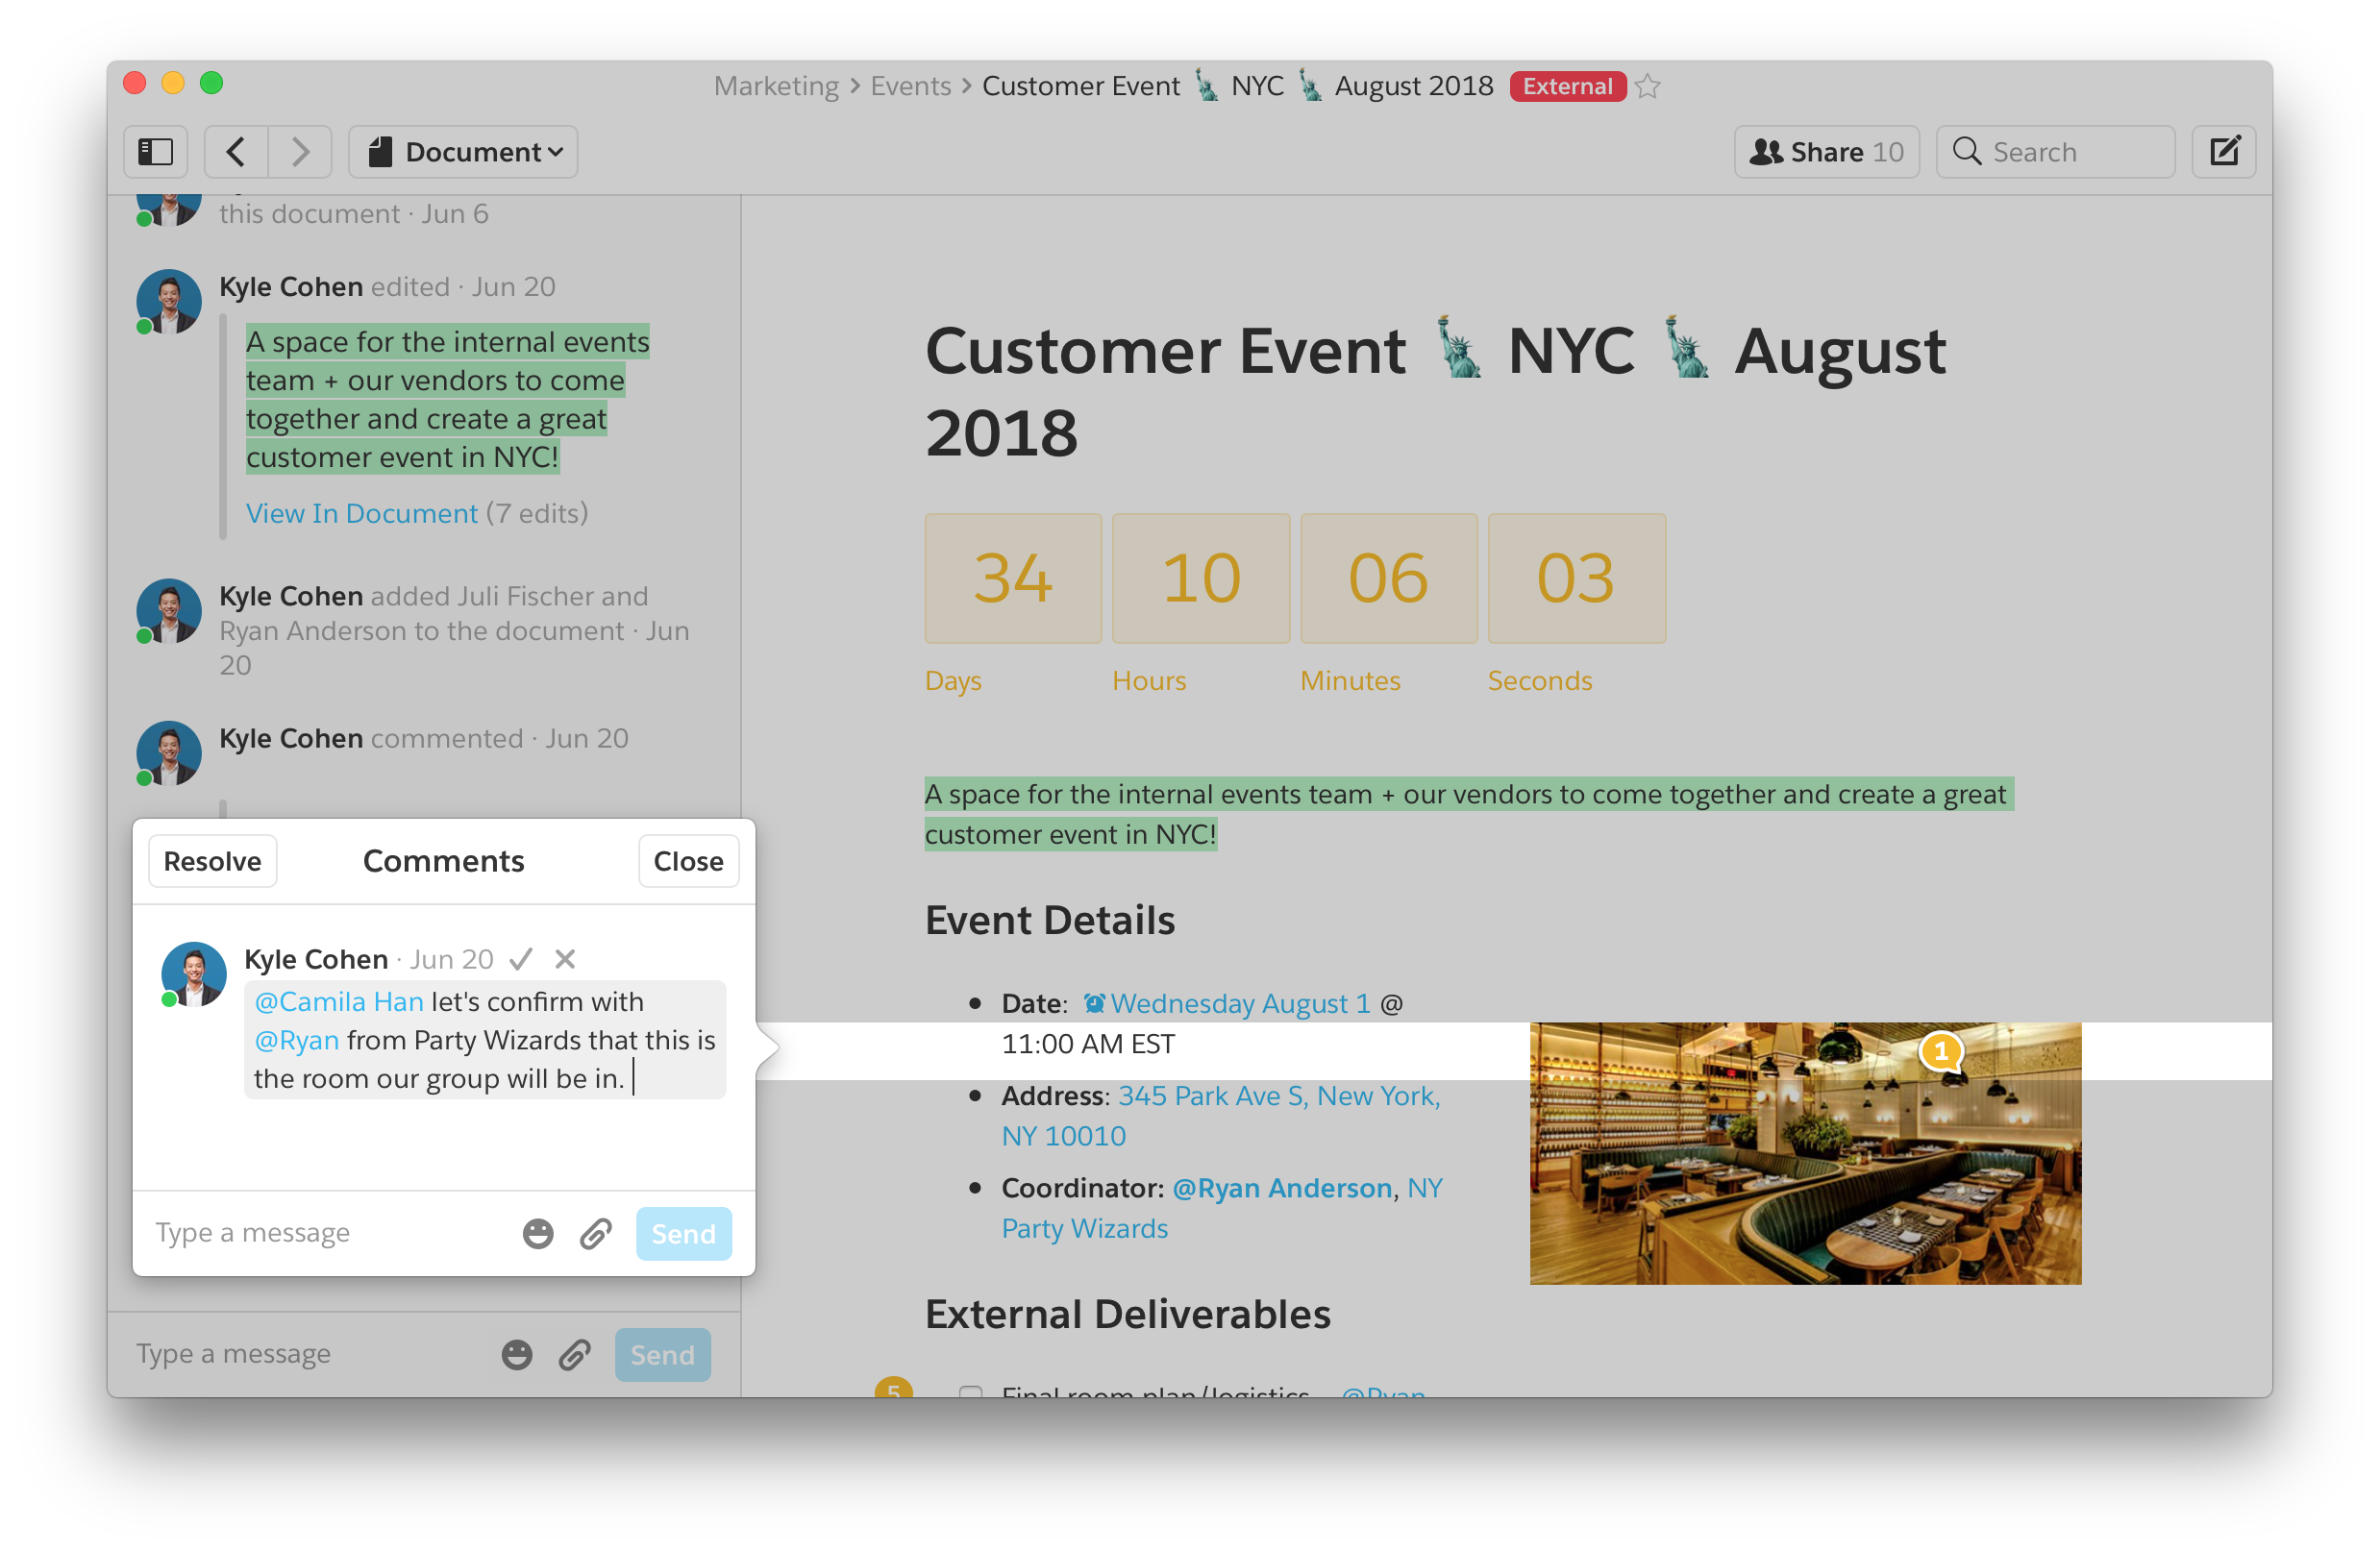The height and width of the screenshot is (1551, 2380).
Task: Open the Marketing breadcrumb folder
Action: coord(776,87)
